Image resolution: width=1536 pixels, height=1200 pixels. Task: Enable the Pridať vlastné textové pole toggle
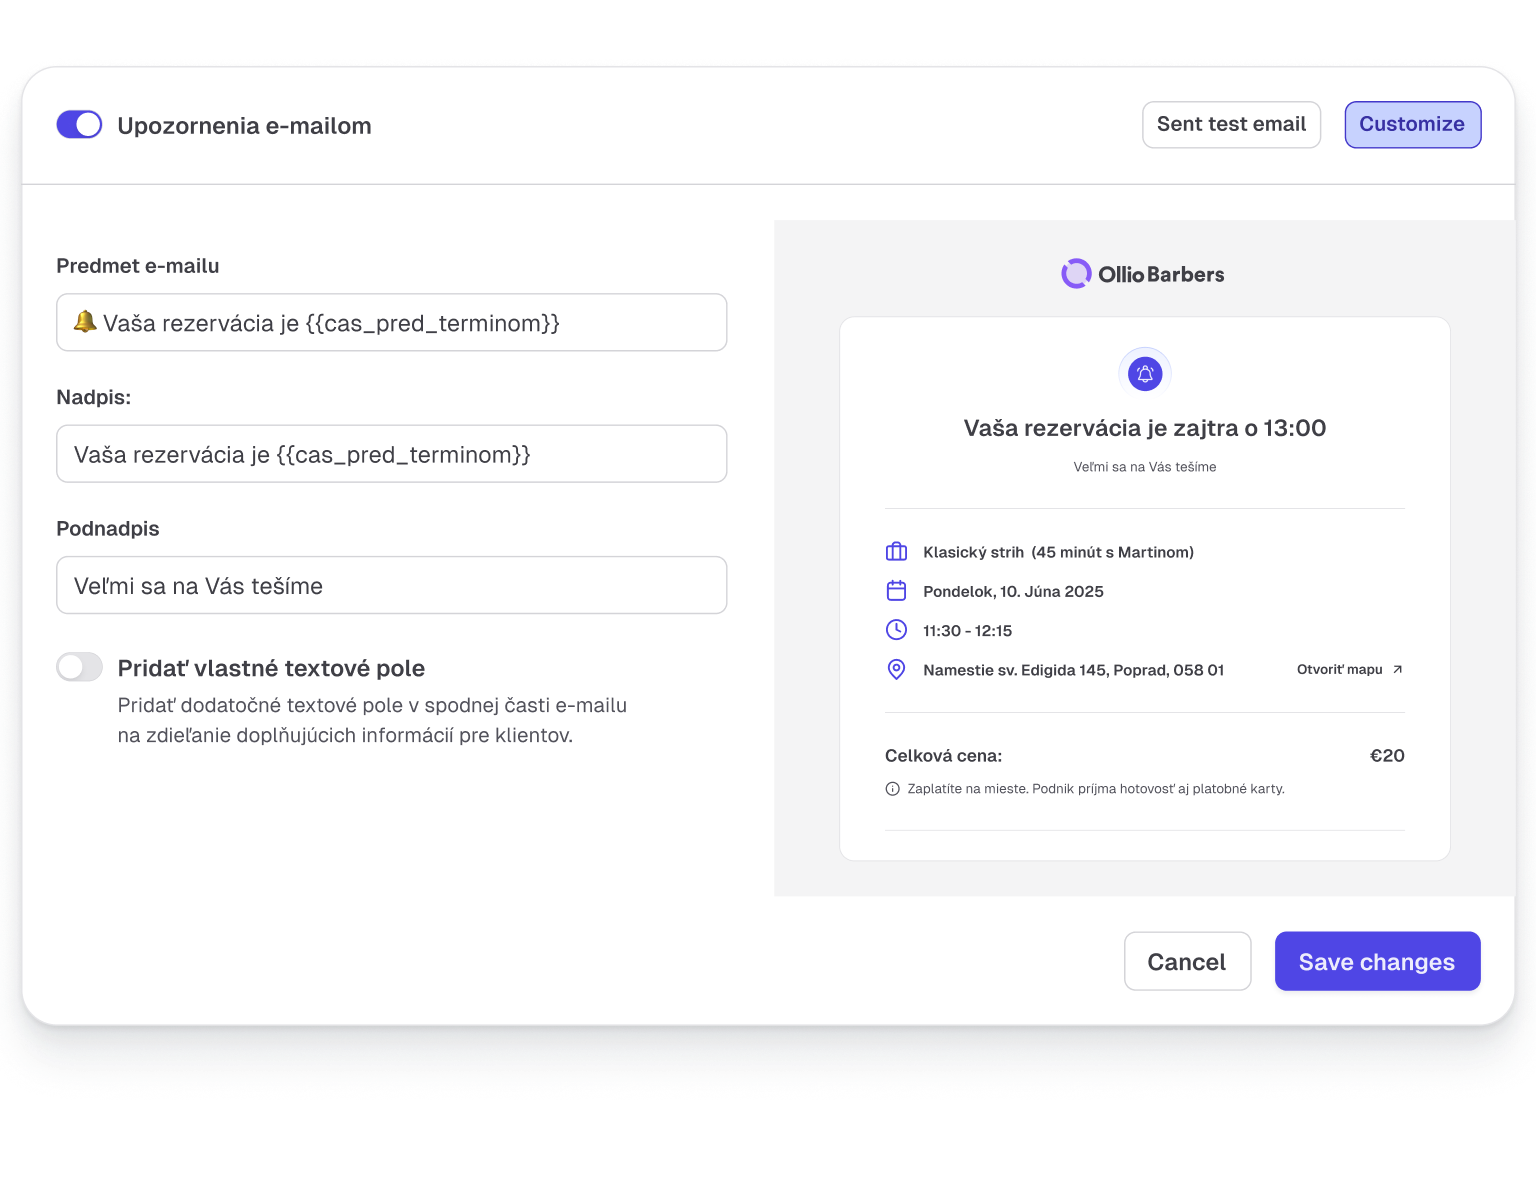tap(79, 667)
